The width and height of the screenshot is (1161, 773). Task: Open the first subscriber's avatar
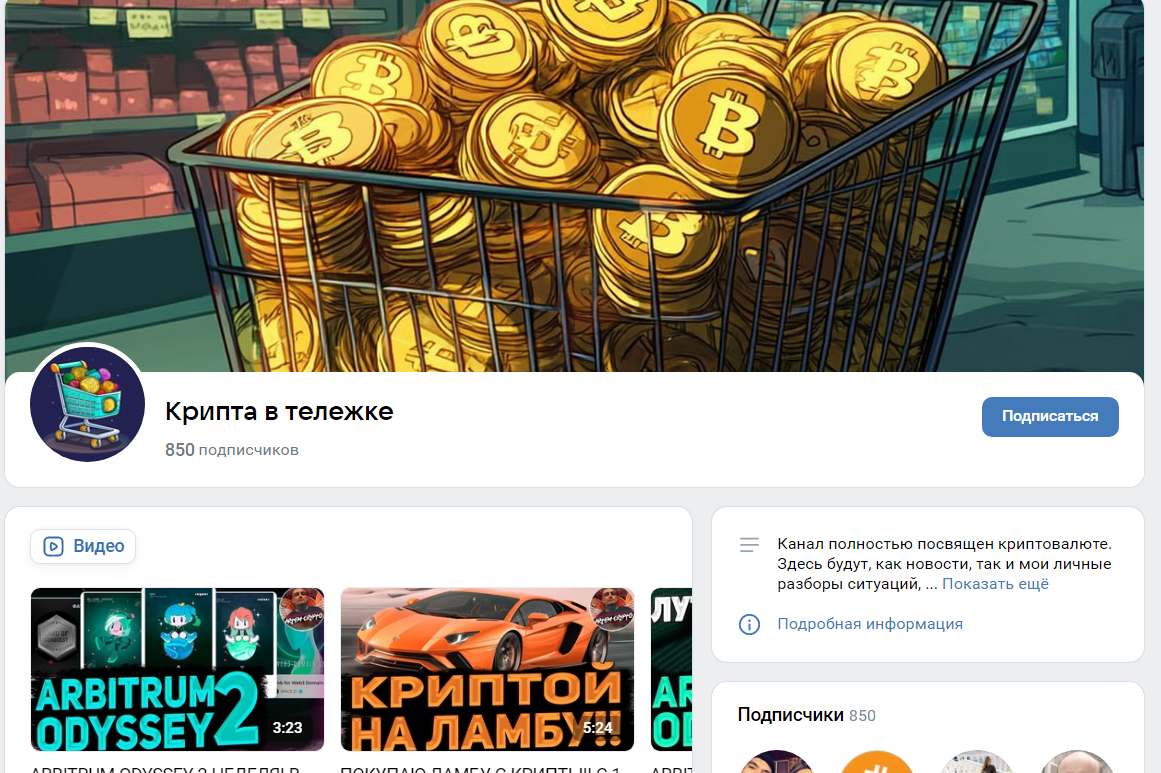click(777, 762)
